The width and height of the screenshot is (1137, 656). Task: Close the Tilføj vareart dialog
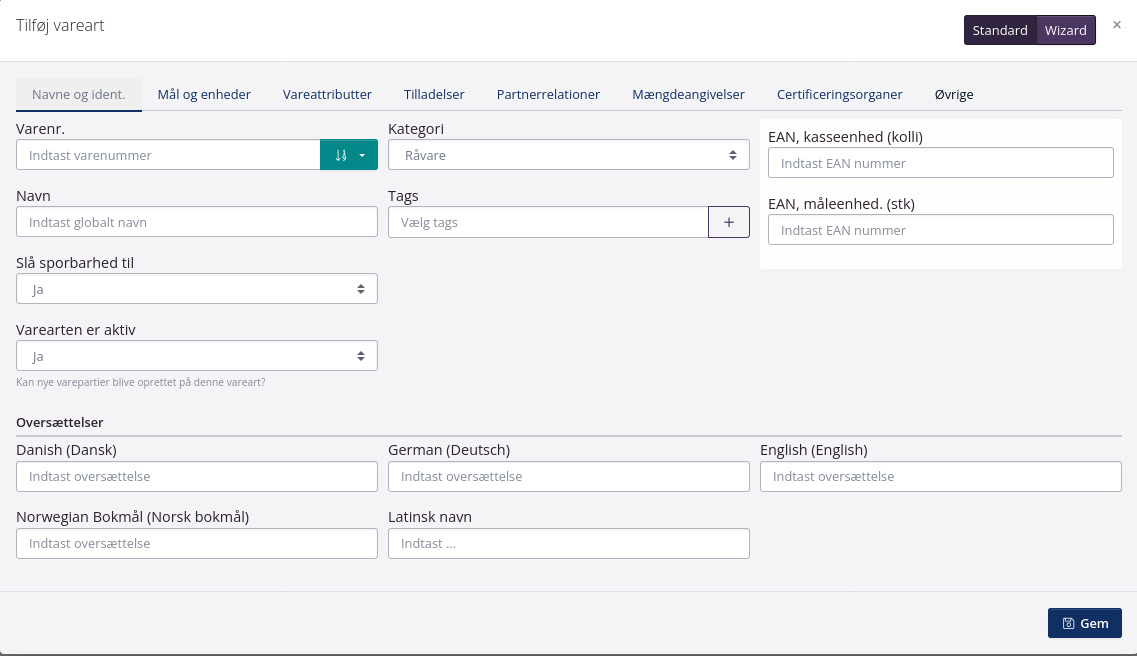[x=1117, y=25]
